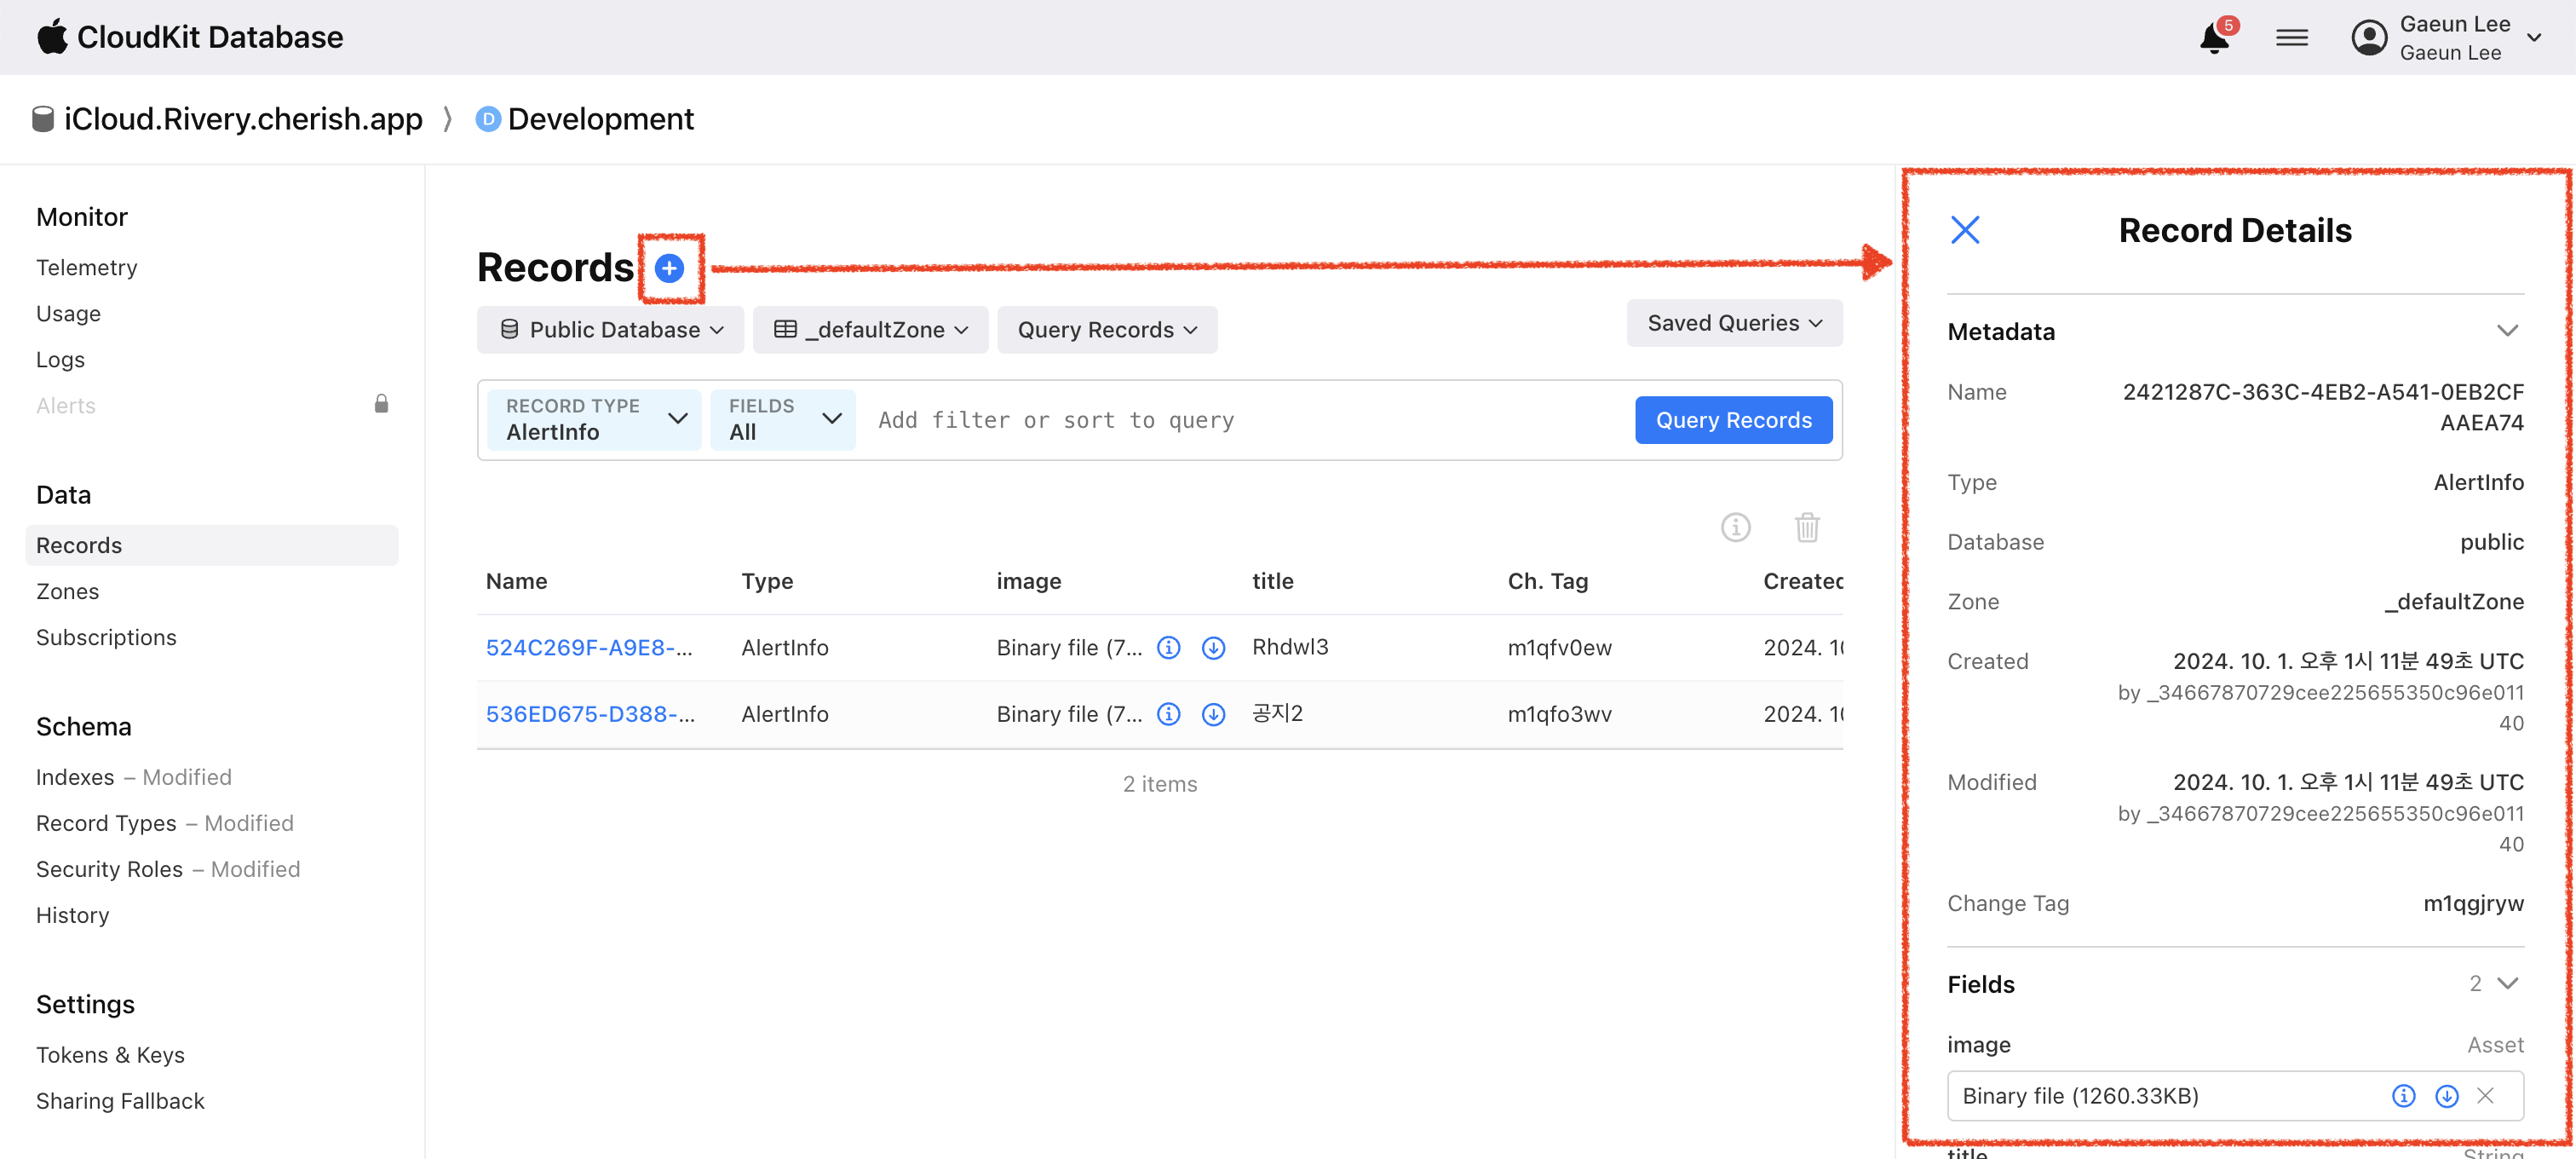Click the CloudKit Database title
The height and width of the screenshot is (1159, 2576).
tap(210, 37)
